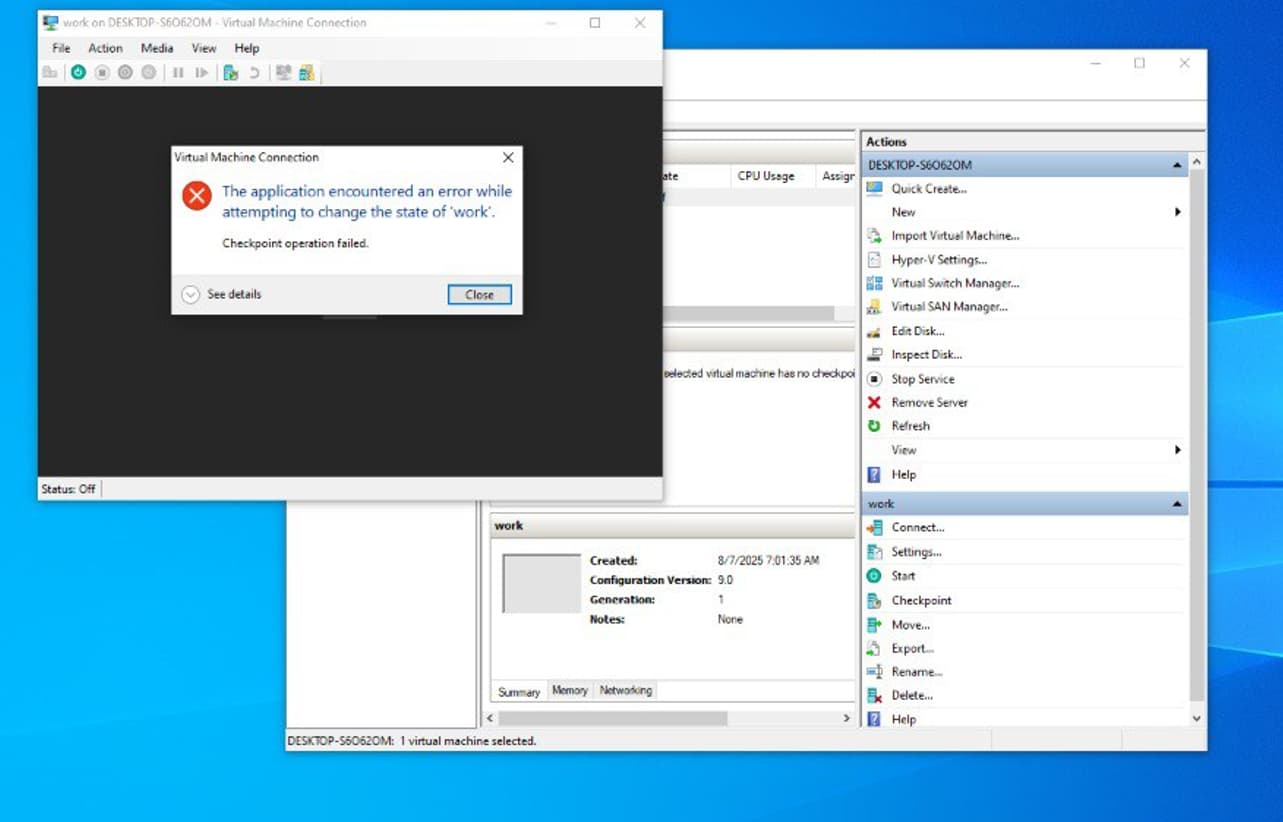Open the Media menu
The height and width of the screenshot is (822, 1283).
pyautogui.click(x=156, y=48)
